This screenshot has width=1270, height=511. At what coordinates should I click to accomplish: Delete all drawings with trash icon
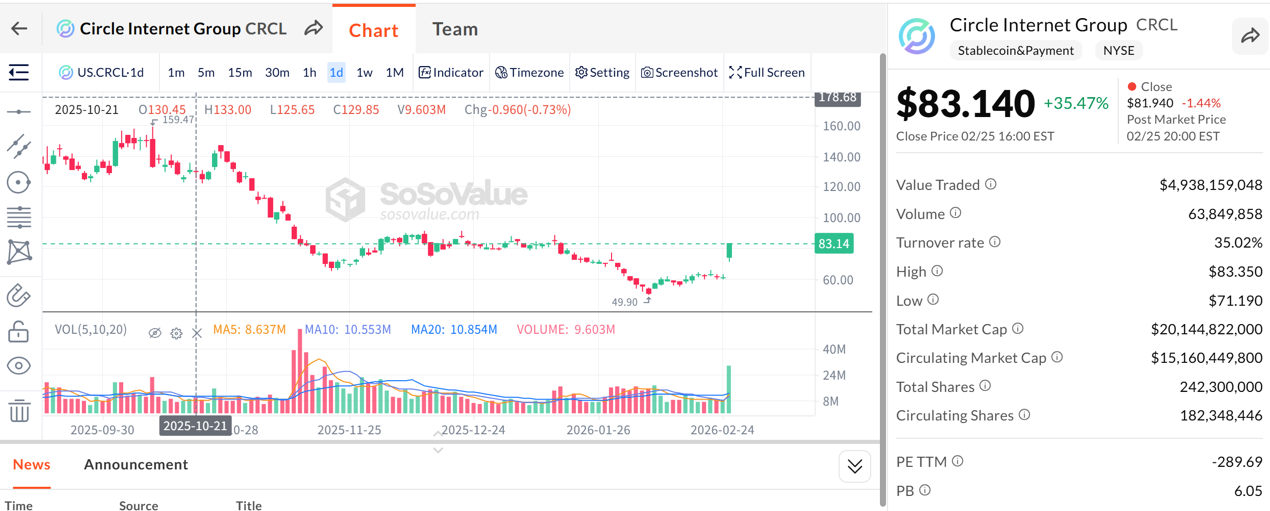pos(18,410)
